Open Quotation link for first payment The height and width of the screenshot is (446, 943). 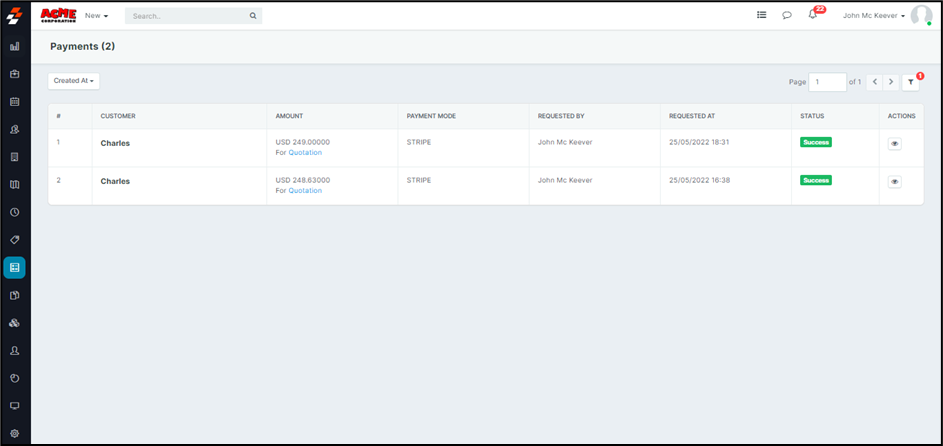click(x=305, y=153)
